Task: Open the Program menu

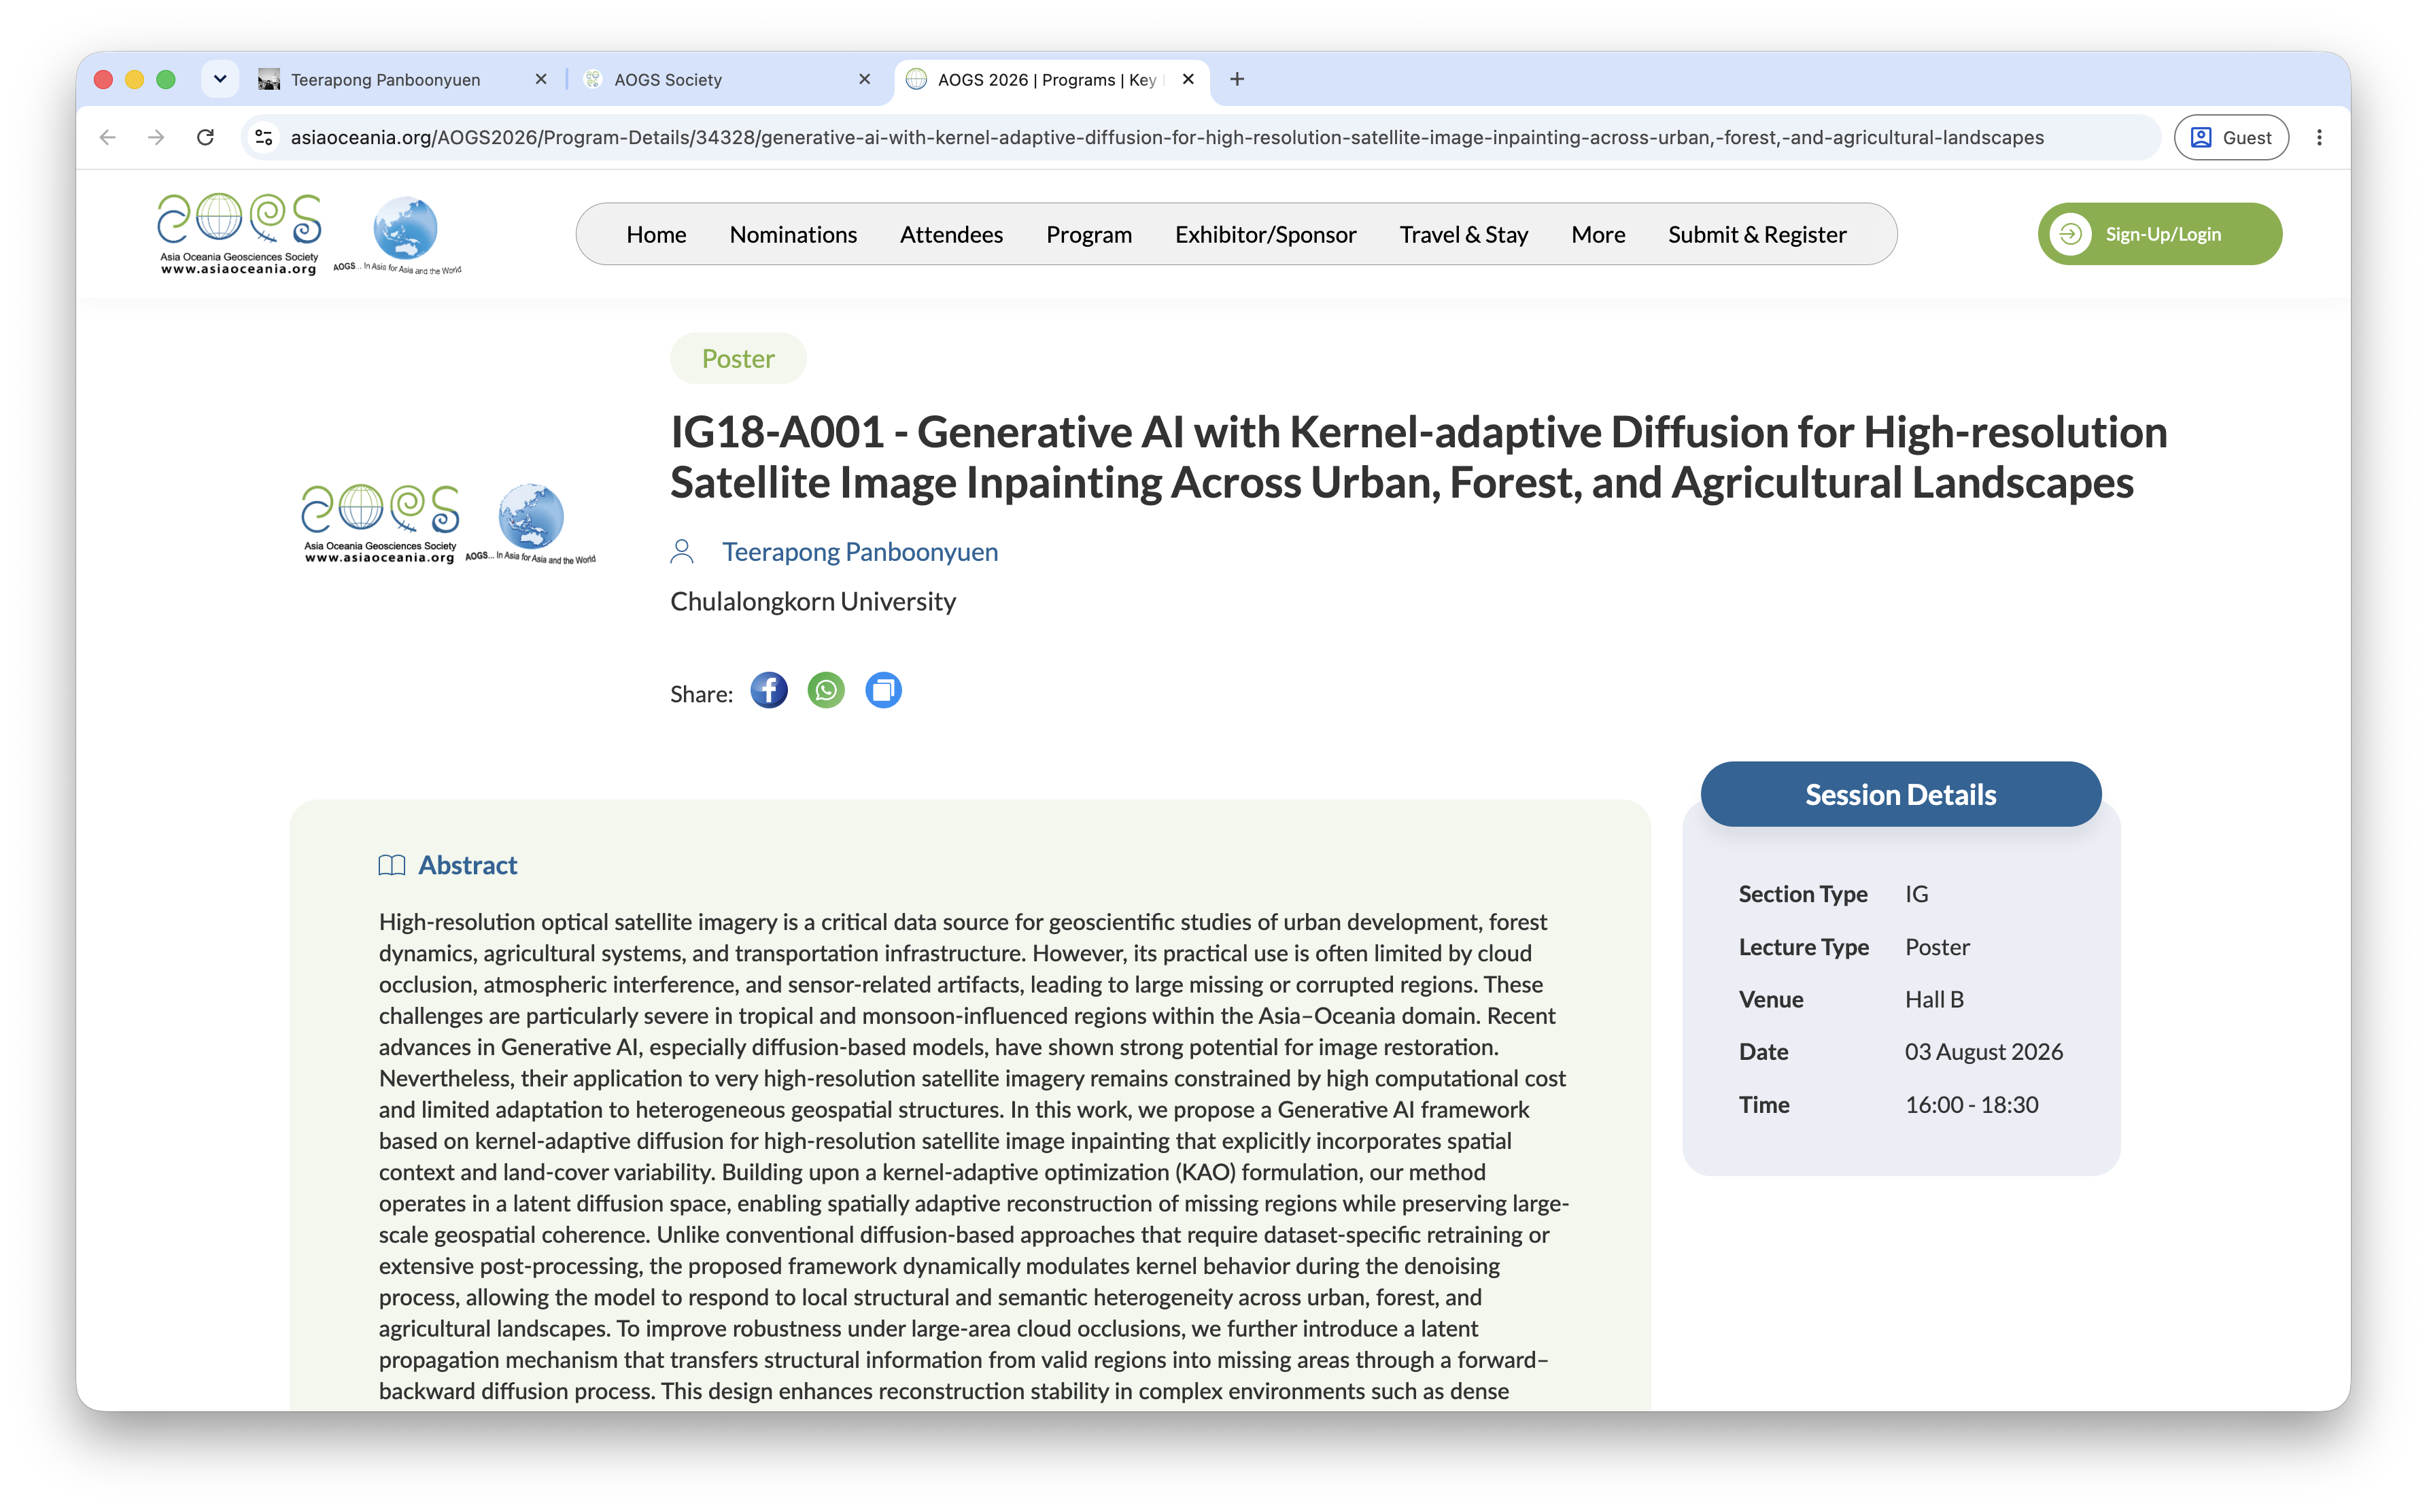Action: 1089,234
